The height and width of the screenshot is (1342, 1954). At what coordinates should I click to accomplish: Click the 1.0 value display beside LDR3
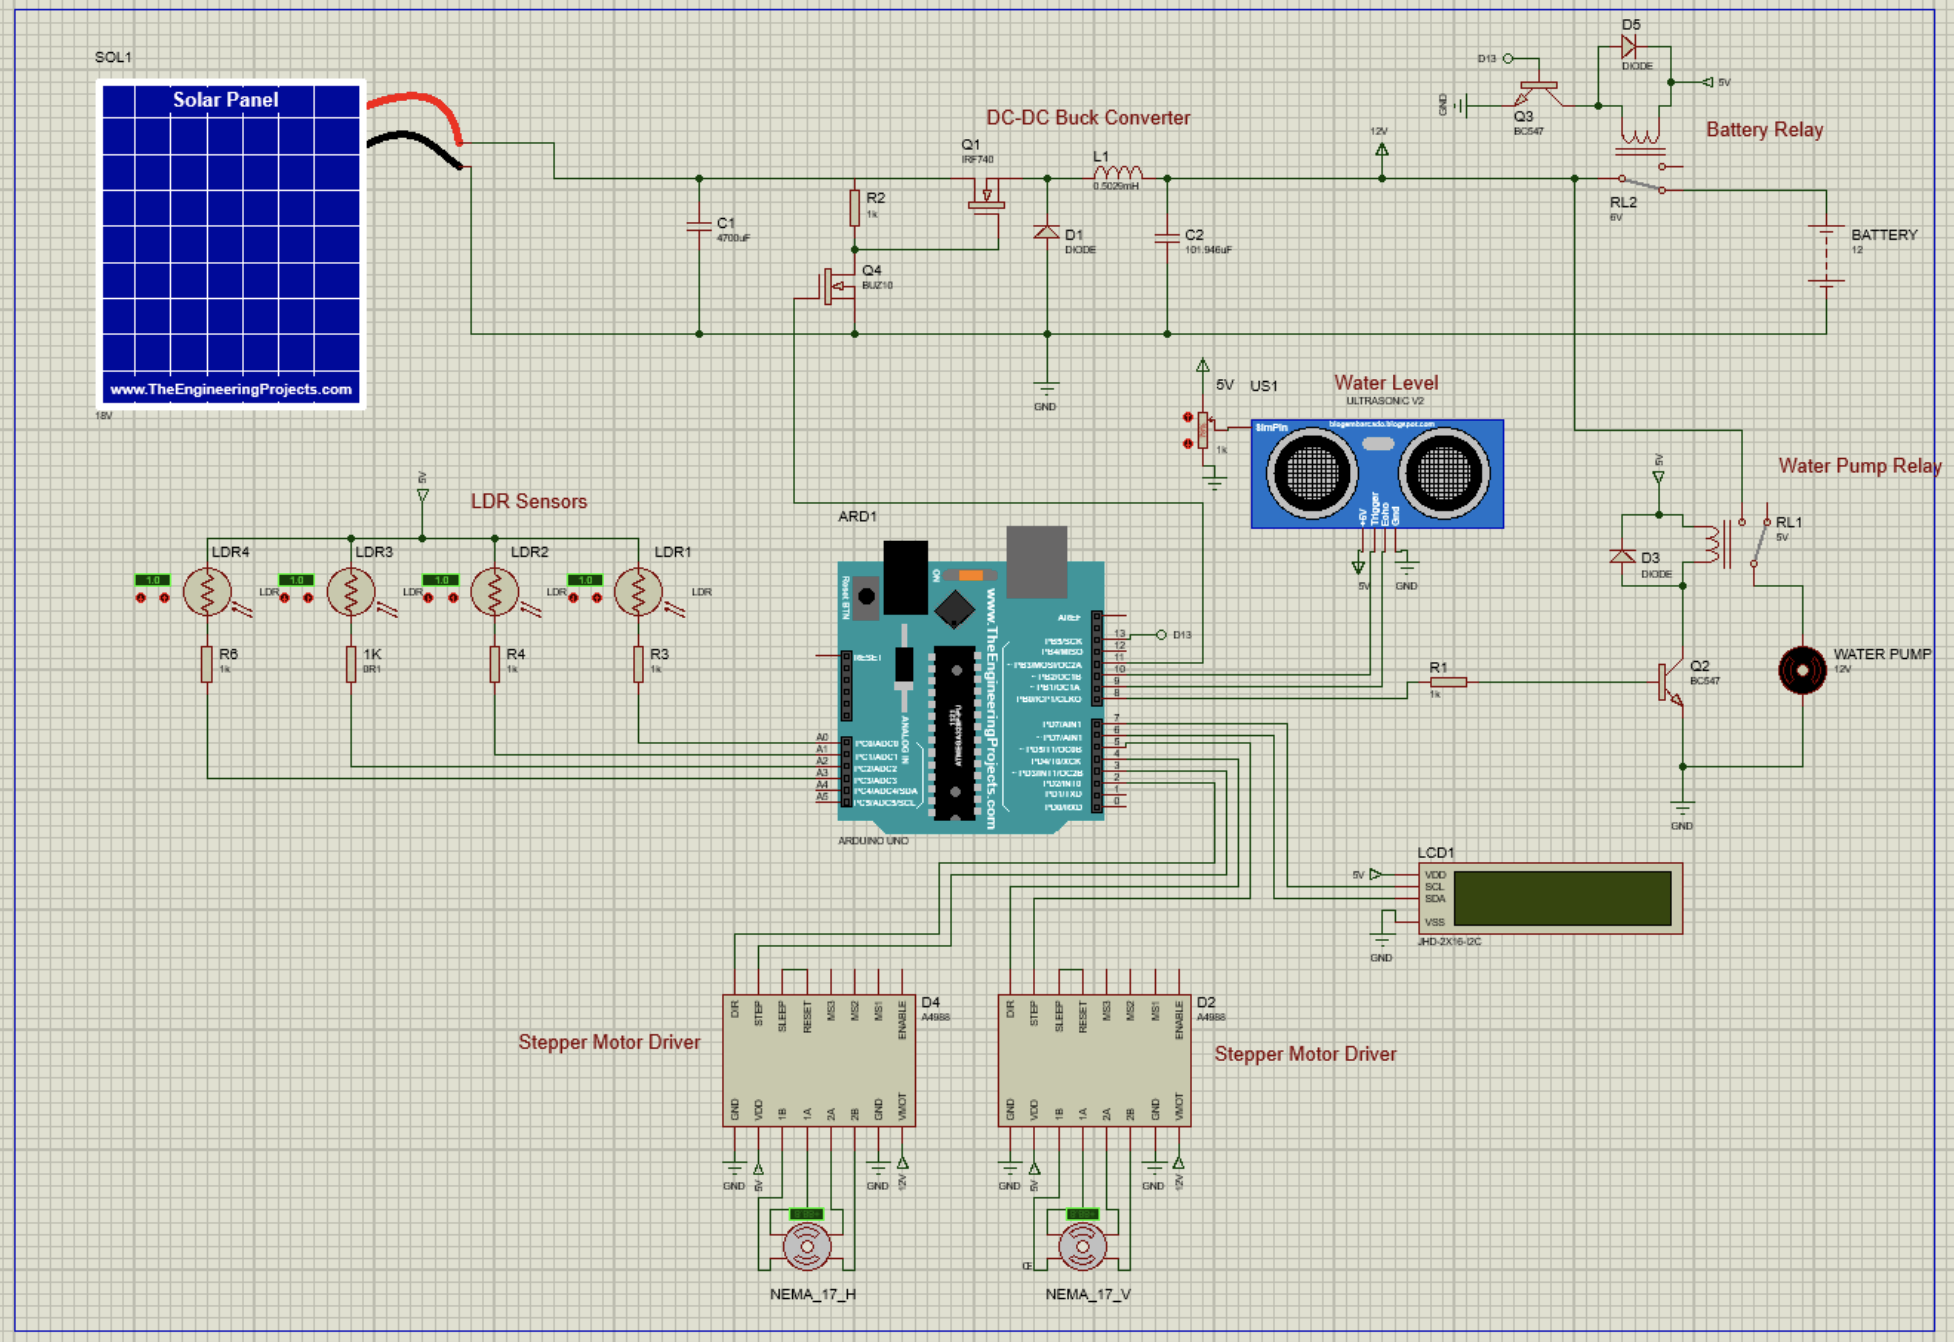pyautogui.click(x=296, y=580)
